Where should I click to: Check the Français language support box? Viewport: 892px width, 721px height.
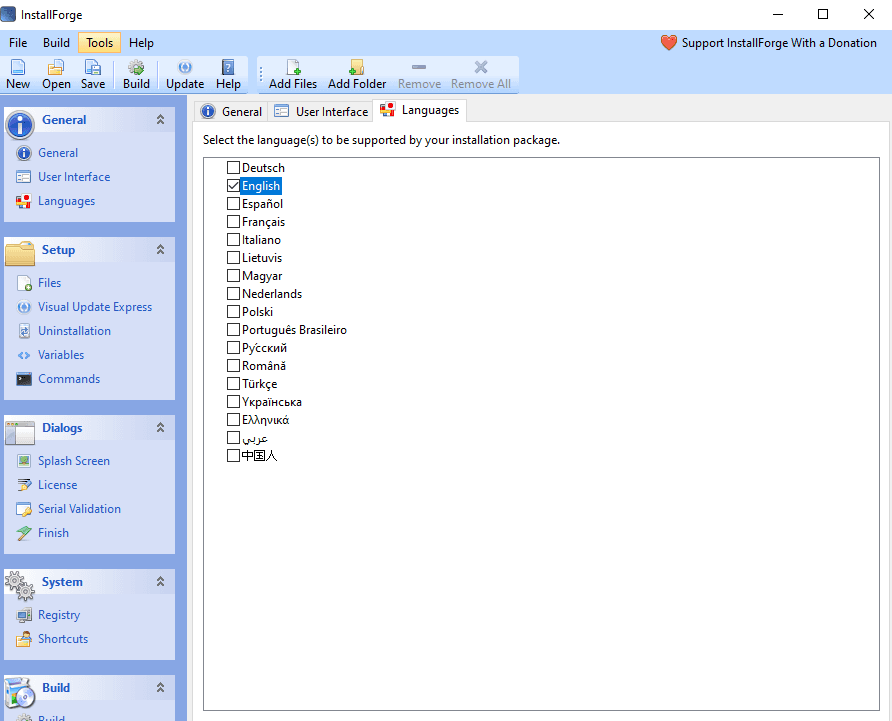232,221
